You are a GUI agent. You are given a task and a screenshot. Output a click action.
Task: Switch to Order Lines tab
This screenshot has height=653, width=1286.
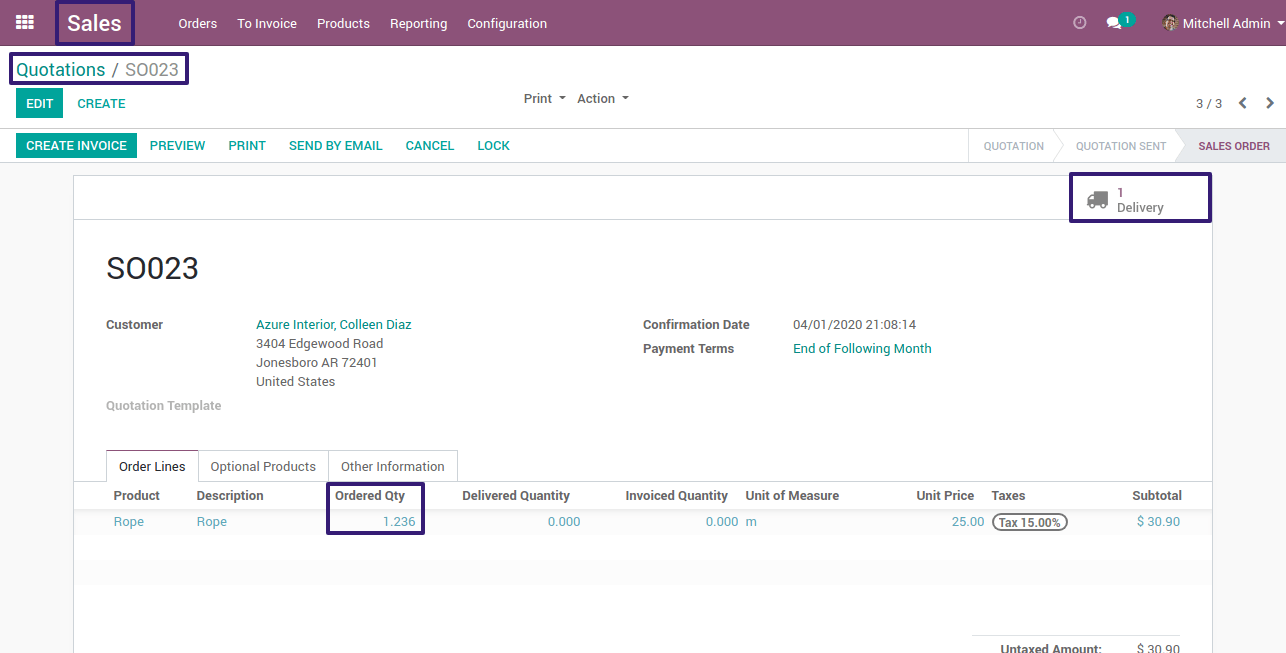click(x=152, y=467)
